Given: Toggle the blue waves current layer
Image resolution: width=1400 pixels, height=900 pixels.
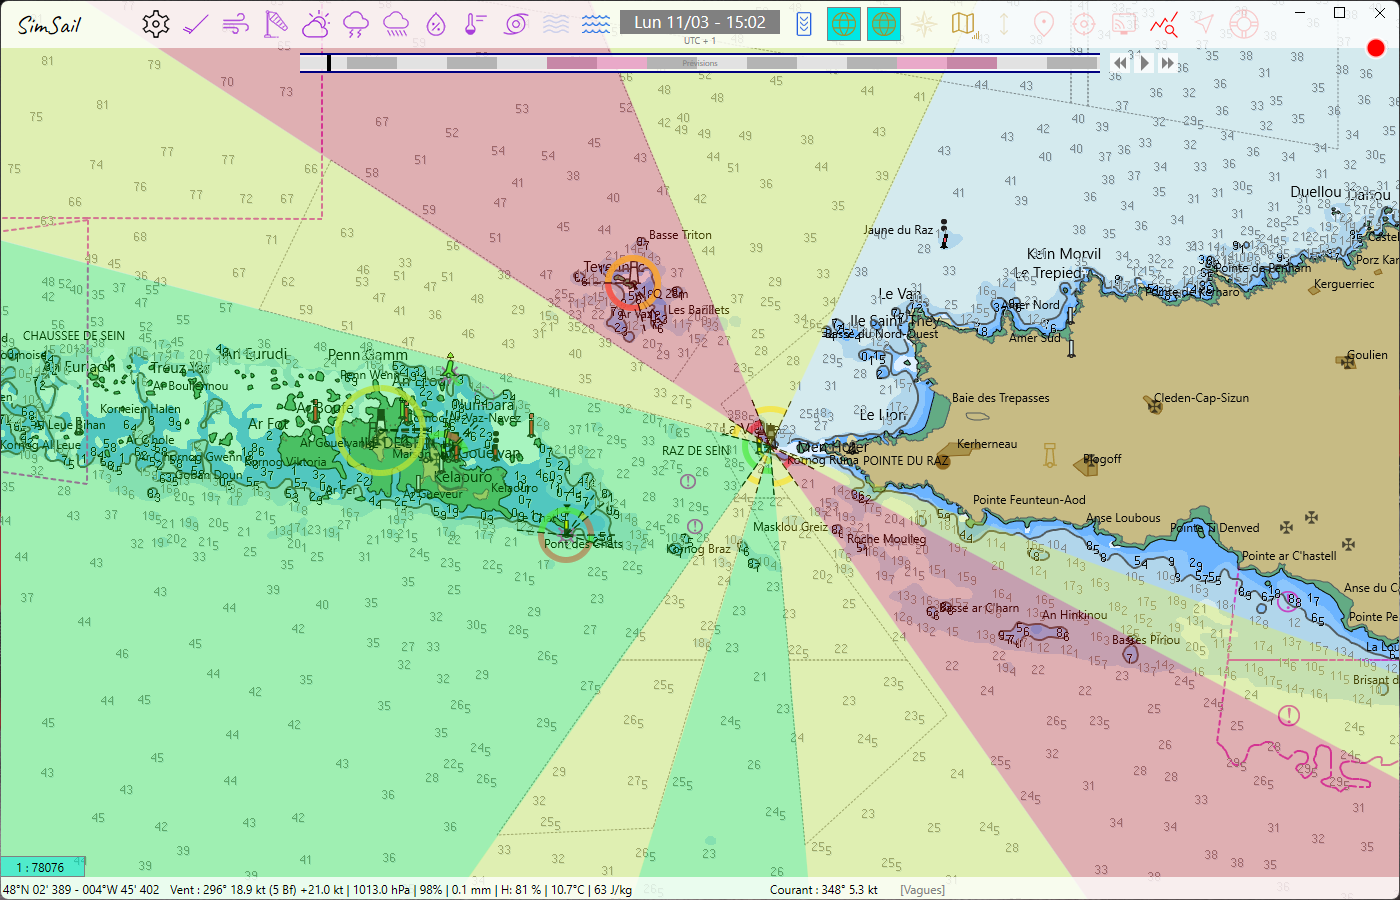Looking at the screenshot, I should click(596, 24).
